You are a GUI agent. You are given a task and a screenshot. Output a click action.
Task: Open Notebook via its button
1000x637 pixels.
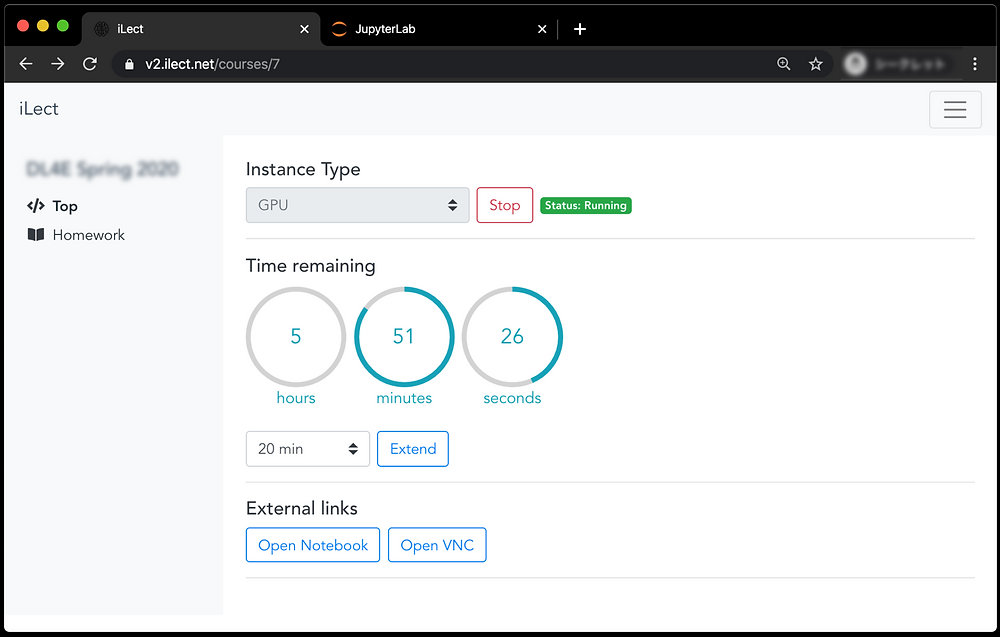coord(312,545)
